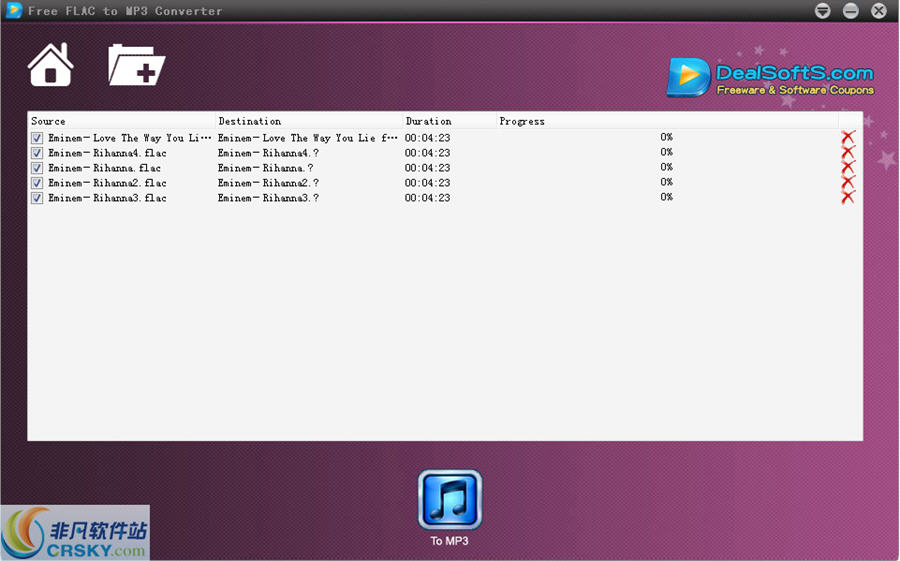Uncheck the Eminem-Rihanna.flac checkbox
Image resolution: width=900 pixels, height=561 pixels.
pyautogui.click(x=37, y=168)
